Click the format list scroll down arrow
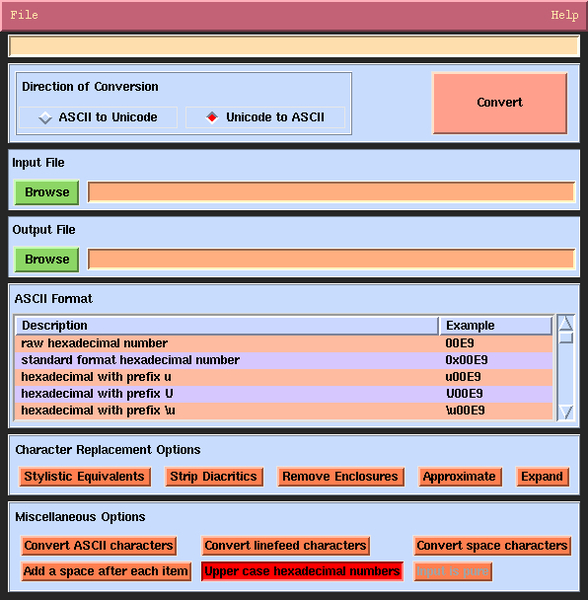588x600 pixels. coord(566,412)
